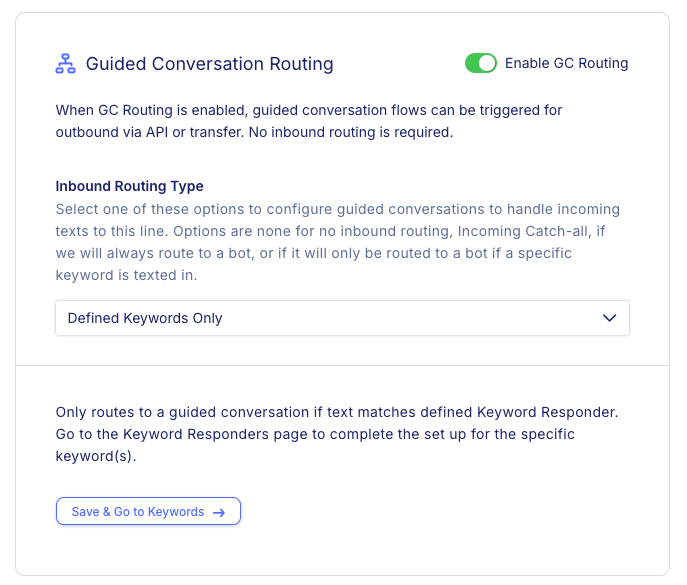Click the "outbound via API or transfer" text line

149,132
